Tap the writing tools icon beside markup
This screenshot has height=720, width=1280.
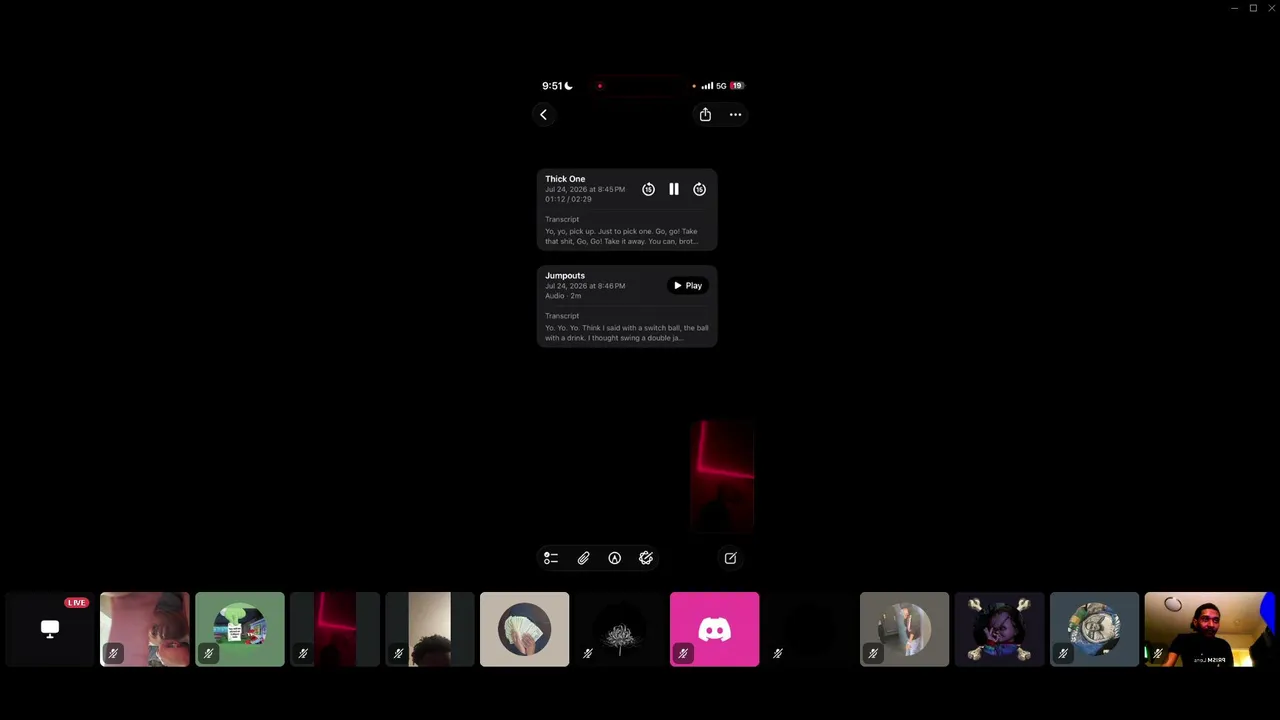click(x=646, y=558)
